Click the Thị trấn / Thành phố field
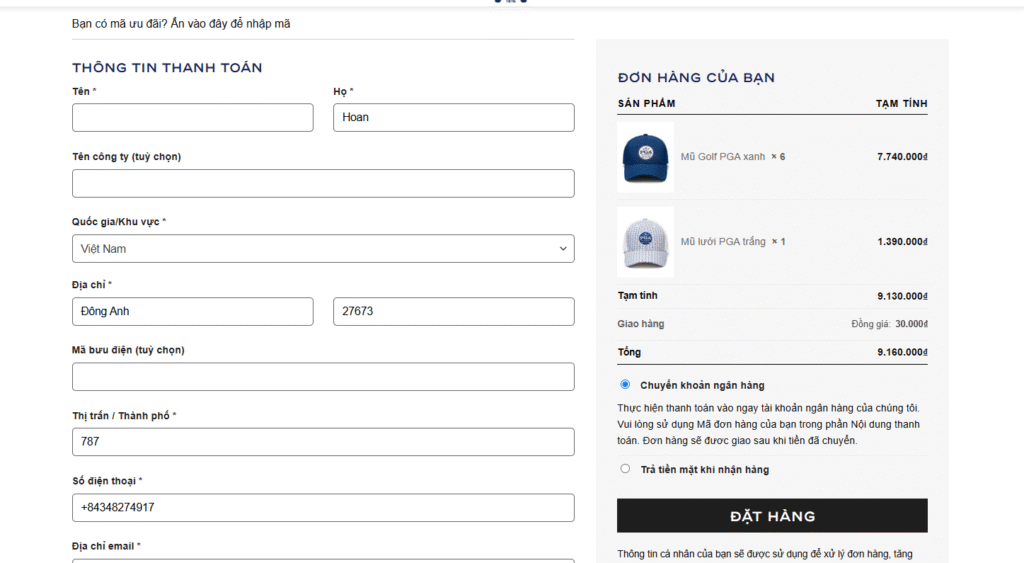1024x563 pixels. pos(323,442)
